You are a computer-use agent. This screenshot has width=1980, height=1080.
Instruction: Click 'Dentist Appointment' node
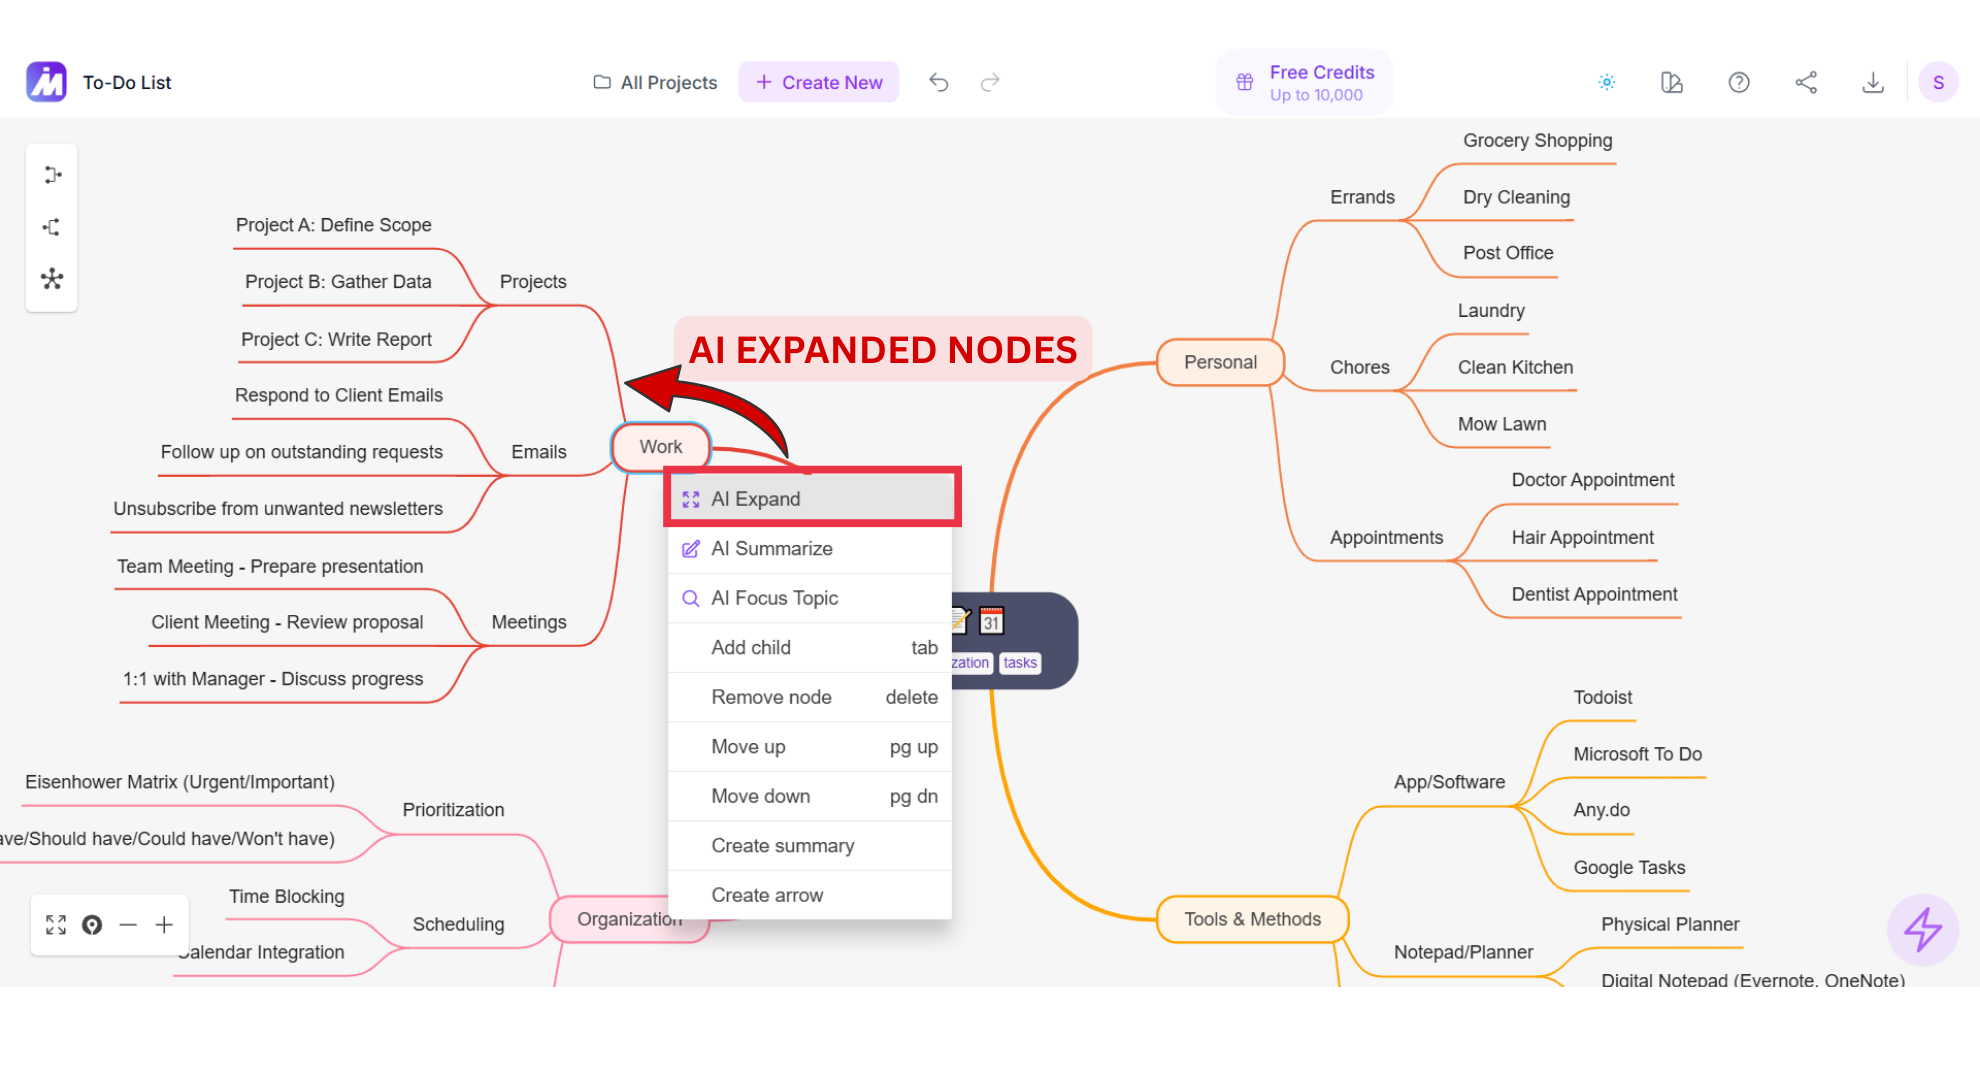[x=1594, y=594]
